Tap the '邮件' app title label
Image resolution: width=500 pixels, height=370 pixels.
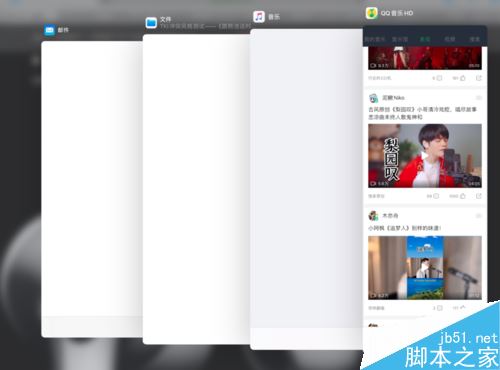[x=63, y=30]
